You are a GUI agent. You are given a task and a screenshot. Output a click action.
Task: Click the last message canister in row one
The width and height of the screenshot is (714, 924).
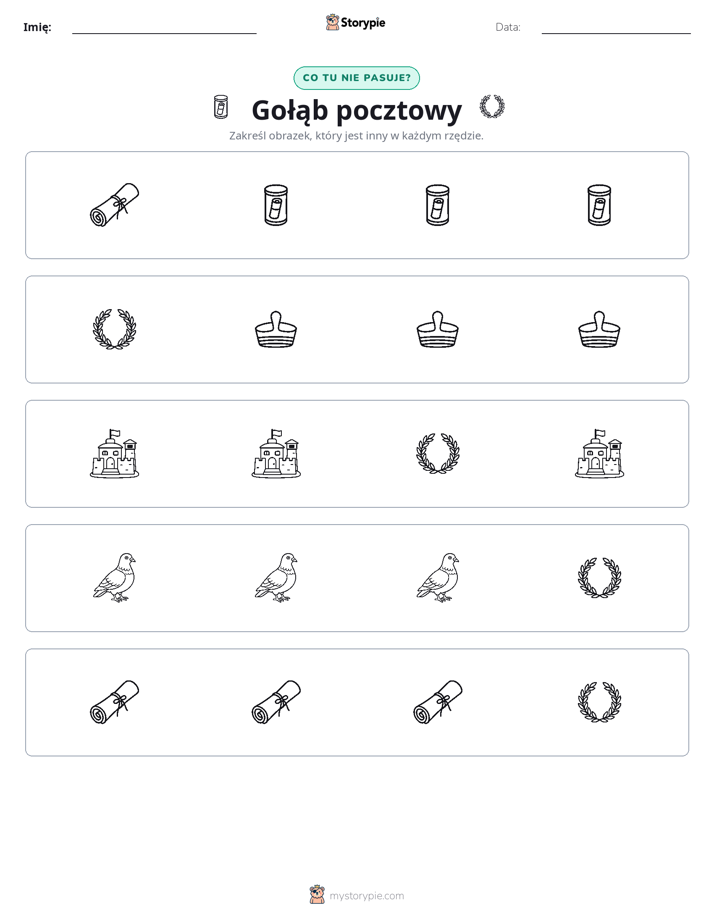pyautogui.click(x=599, y=205)
